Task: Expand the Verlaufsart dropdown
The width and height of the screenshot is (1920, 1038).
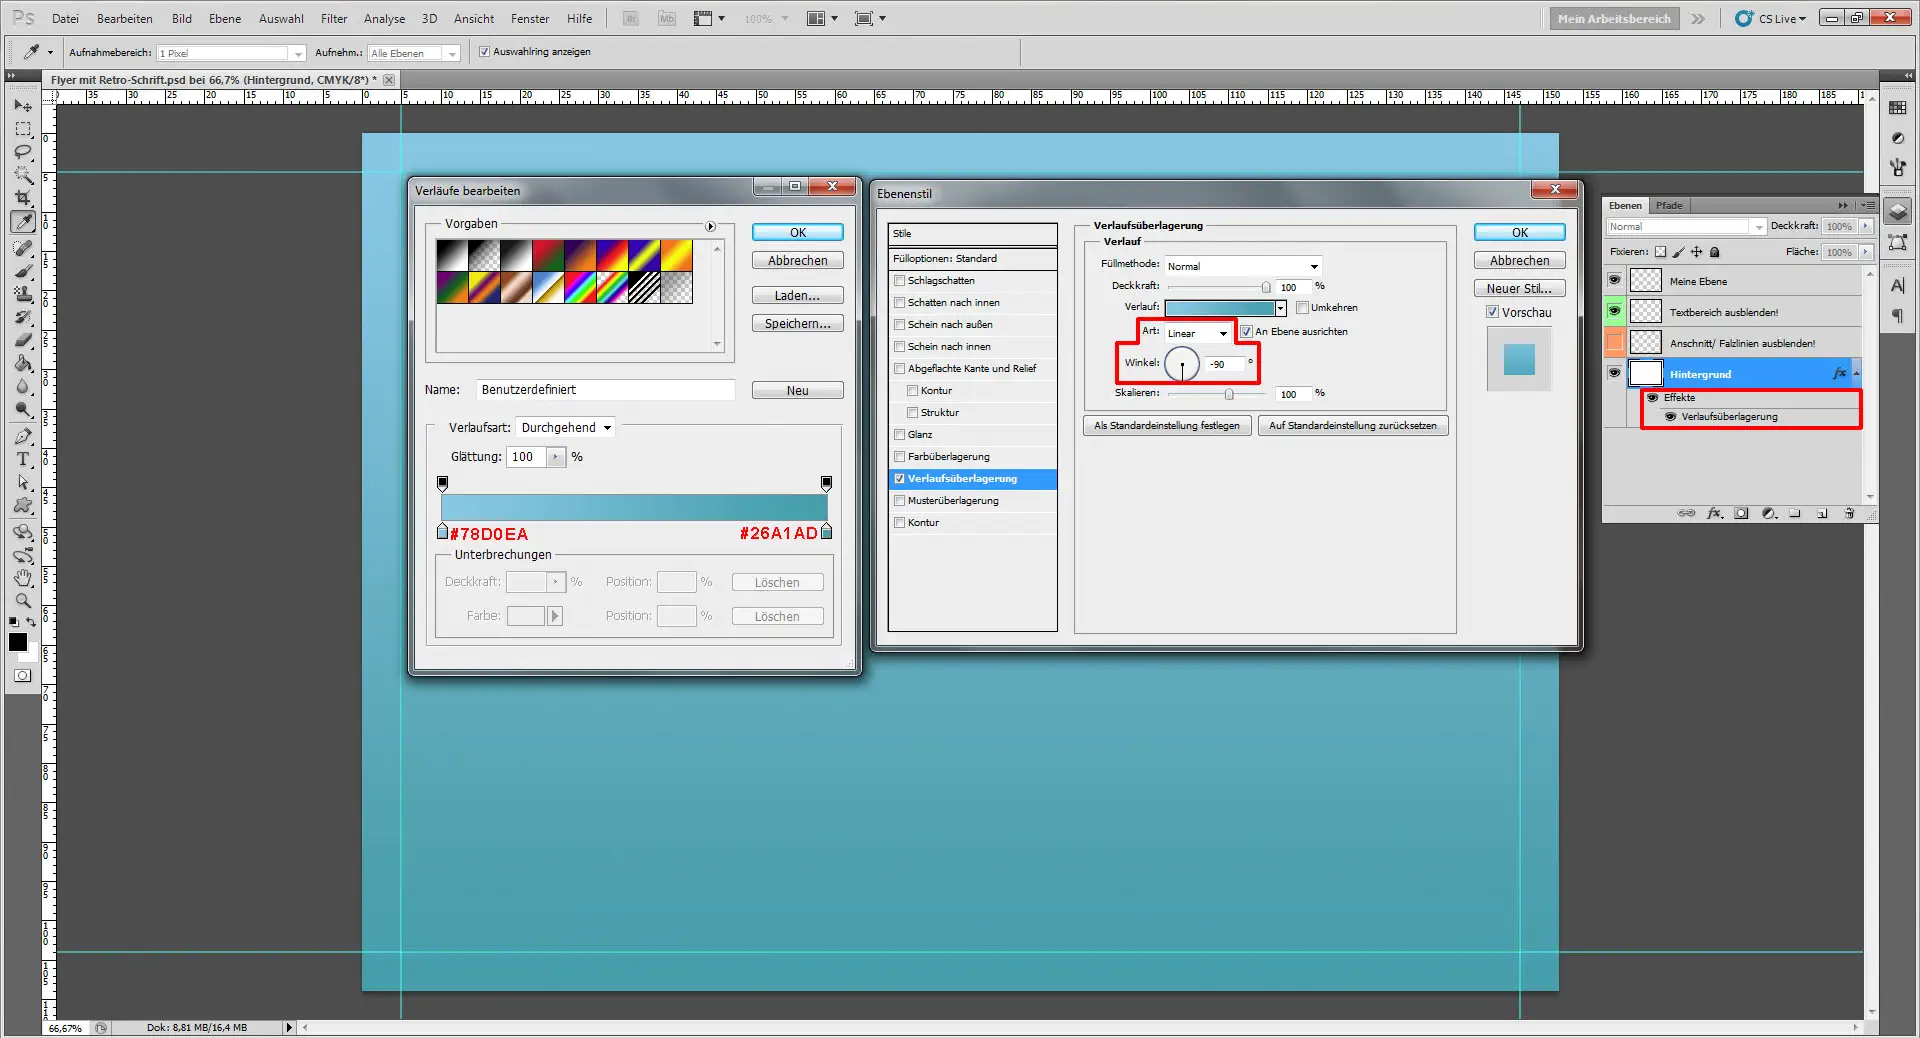Action: (x=565, y=428)
